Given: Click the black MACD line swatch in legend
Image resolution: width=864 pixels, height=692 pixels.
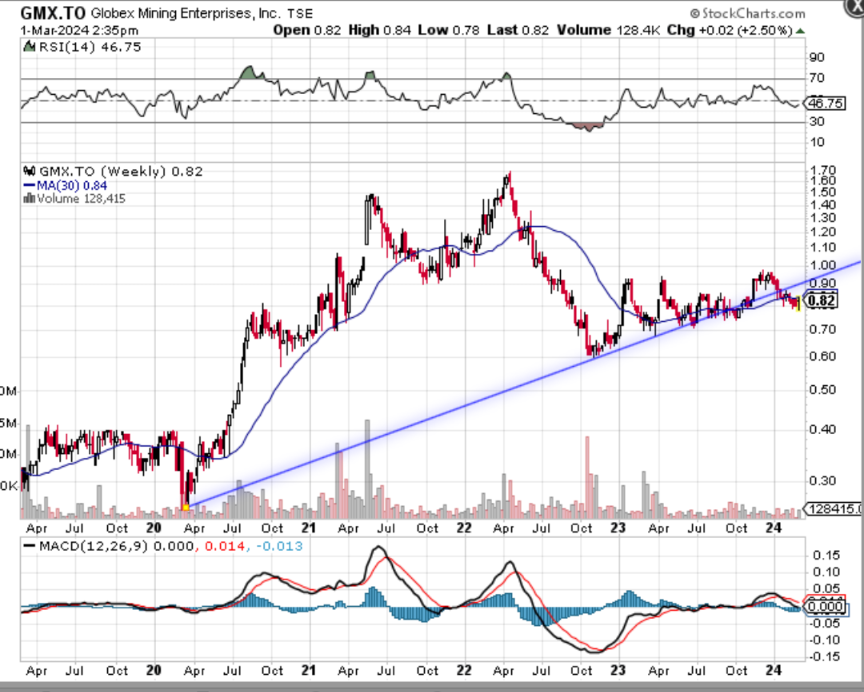Looking at the screenshot, I should point(30,546).
